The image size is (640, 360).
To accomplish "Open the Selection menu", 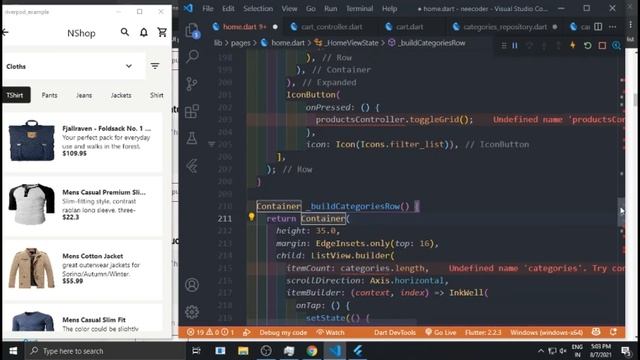I will coord(258,9).
